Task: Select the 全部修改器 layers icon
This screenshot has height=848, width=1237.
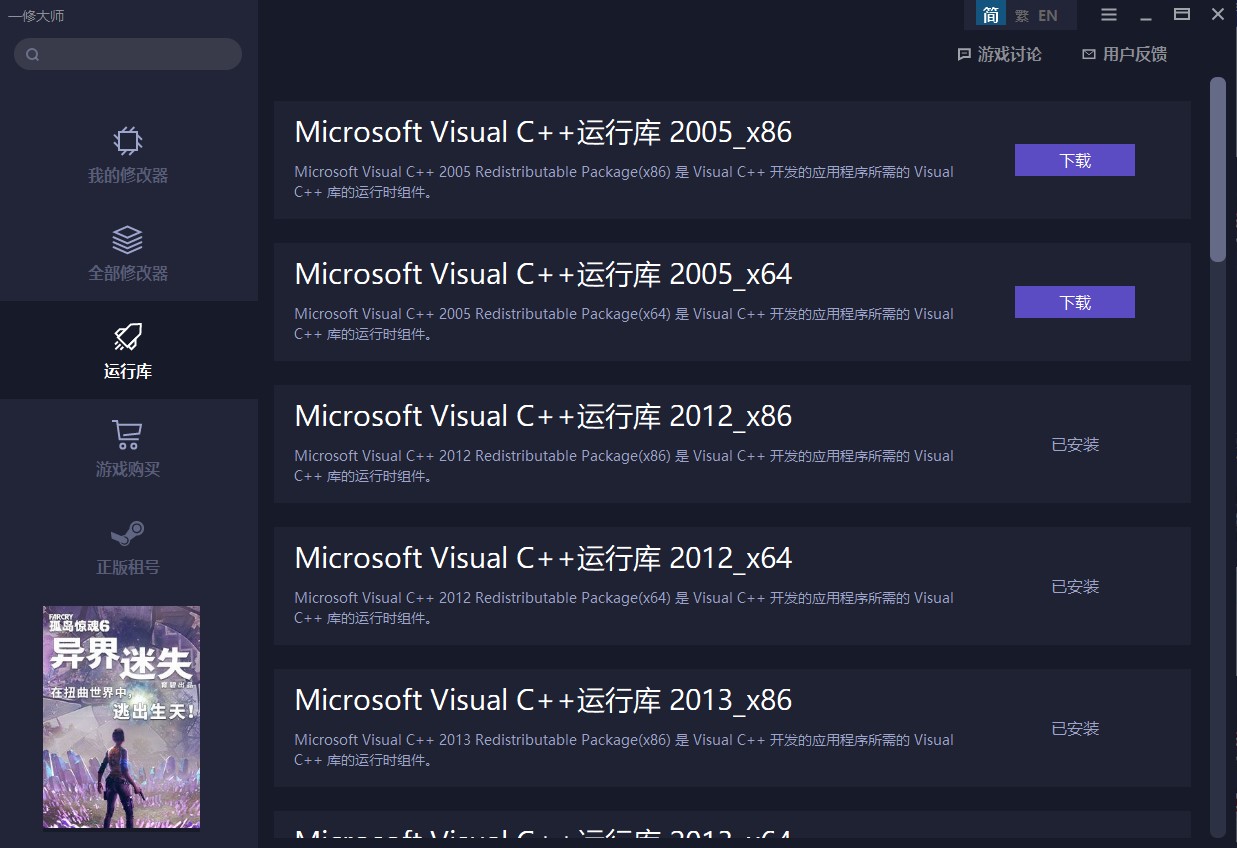Action: pos(127,240)
